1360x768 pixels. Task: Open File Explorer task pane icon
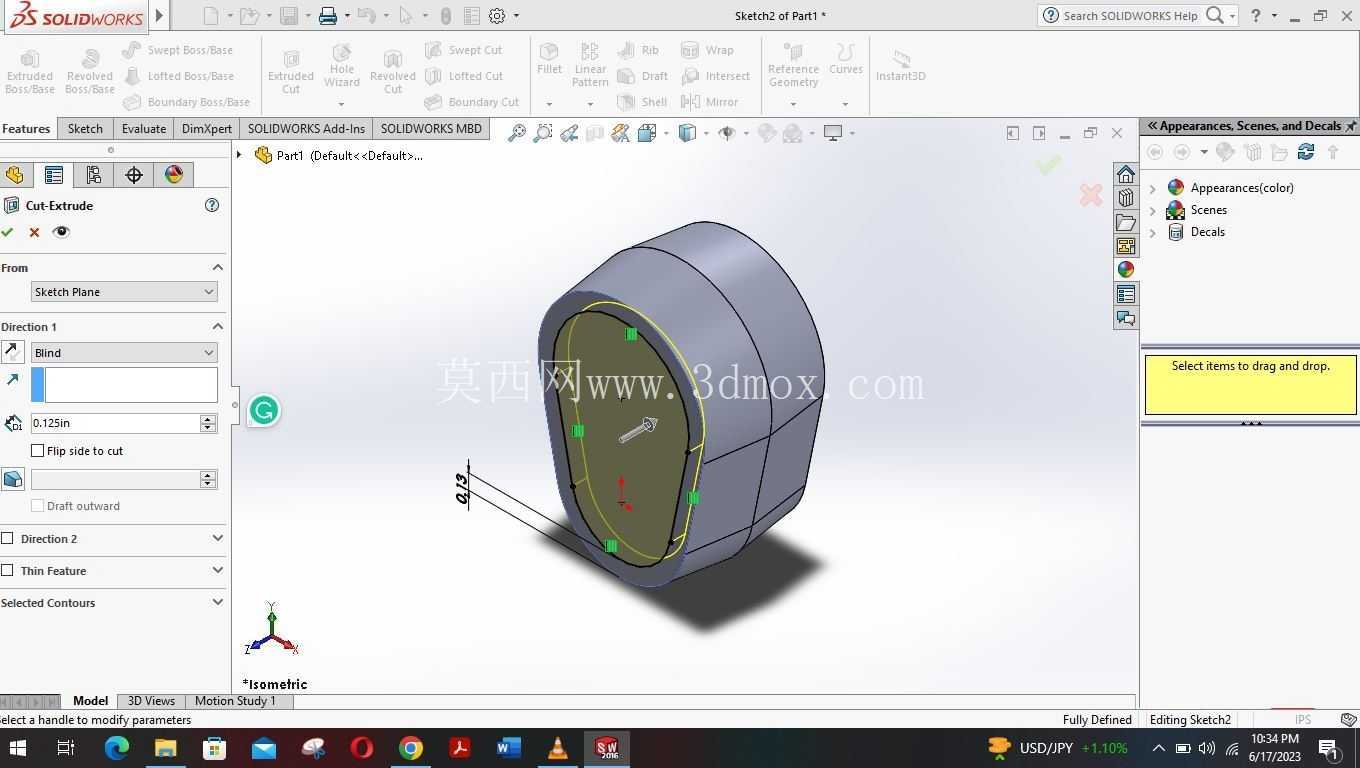(1126, 222)
